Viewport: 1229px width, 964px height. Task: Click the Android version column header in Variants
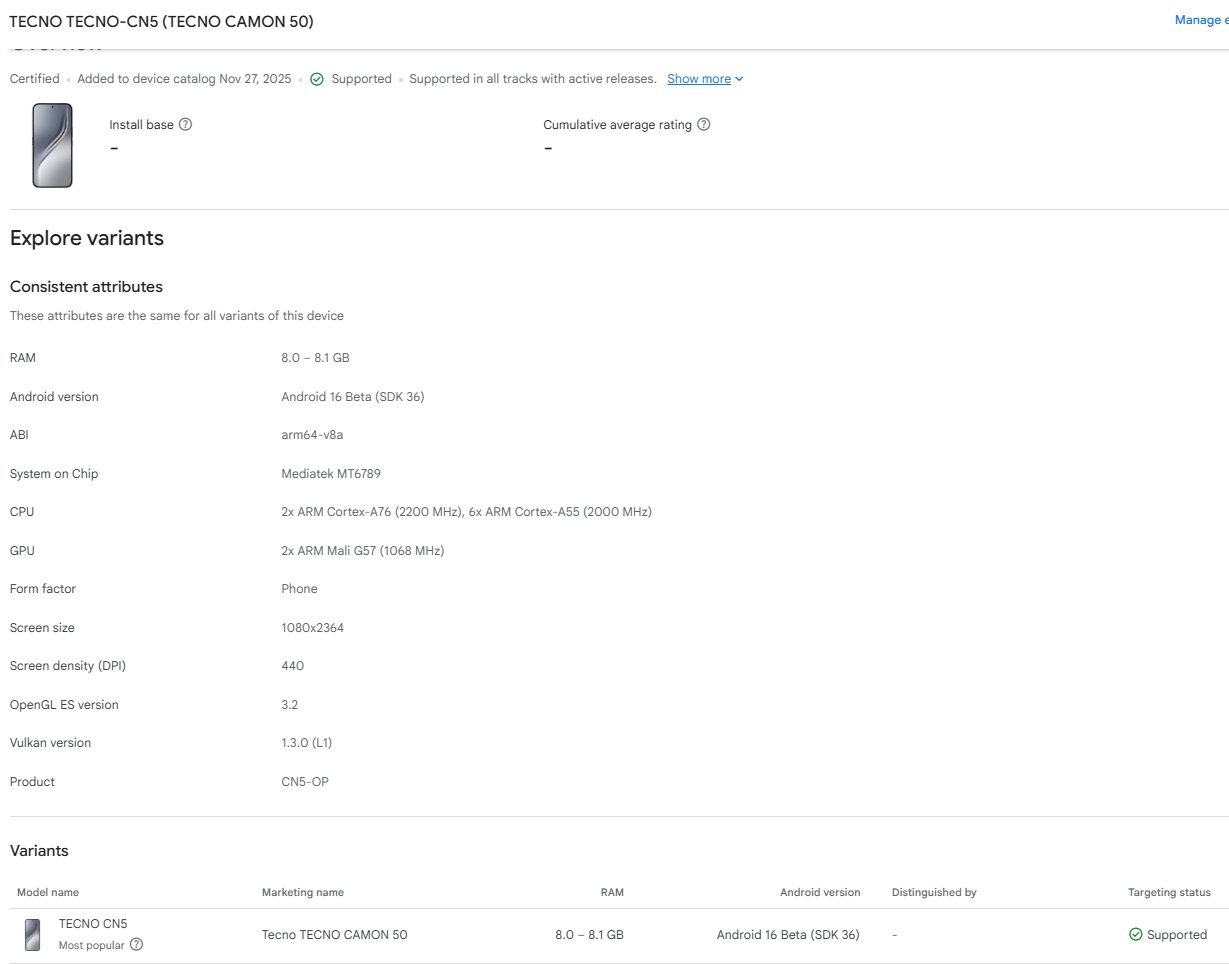pos(820,892)
